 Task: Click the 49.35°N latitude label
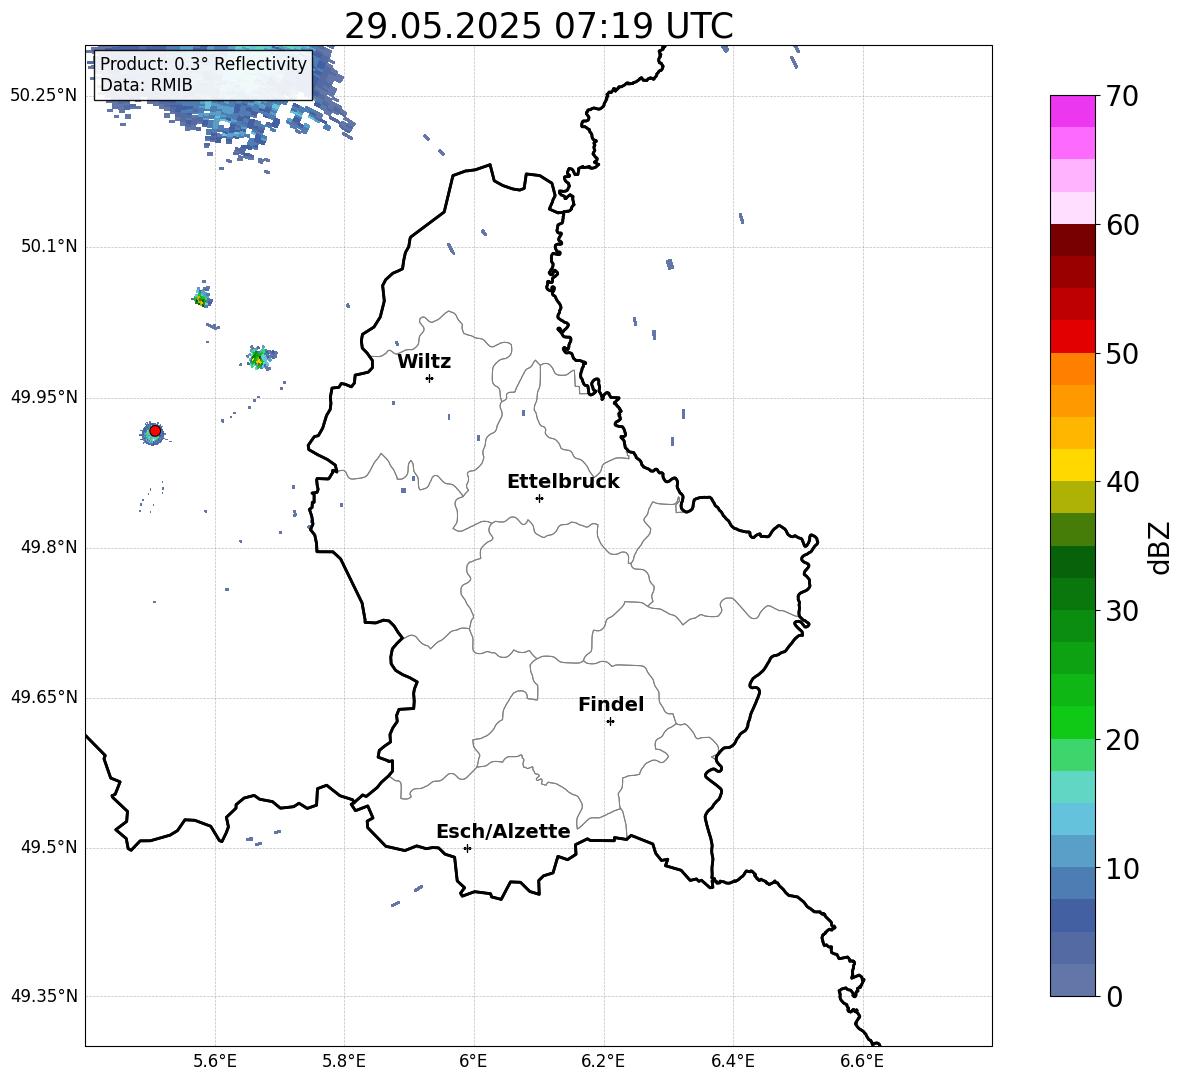click(44, 996)
